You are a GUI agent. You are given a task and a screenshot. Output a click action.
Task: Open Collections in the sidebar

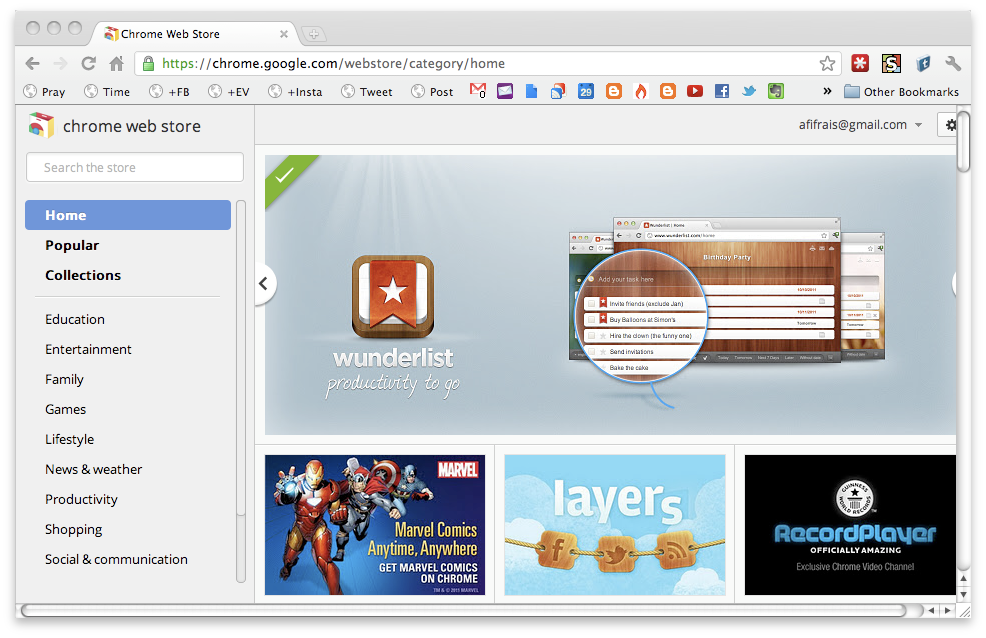point(83,275)
